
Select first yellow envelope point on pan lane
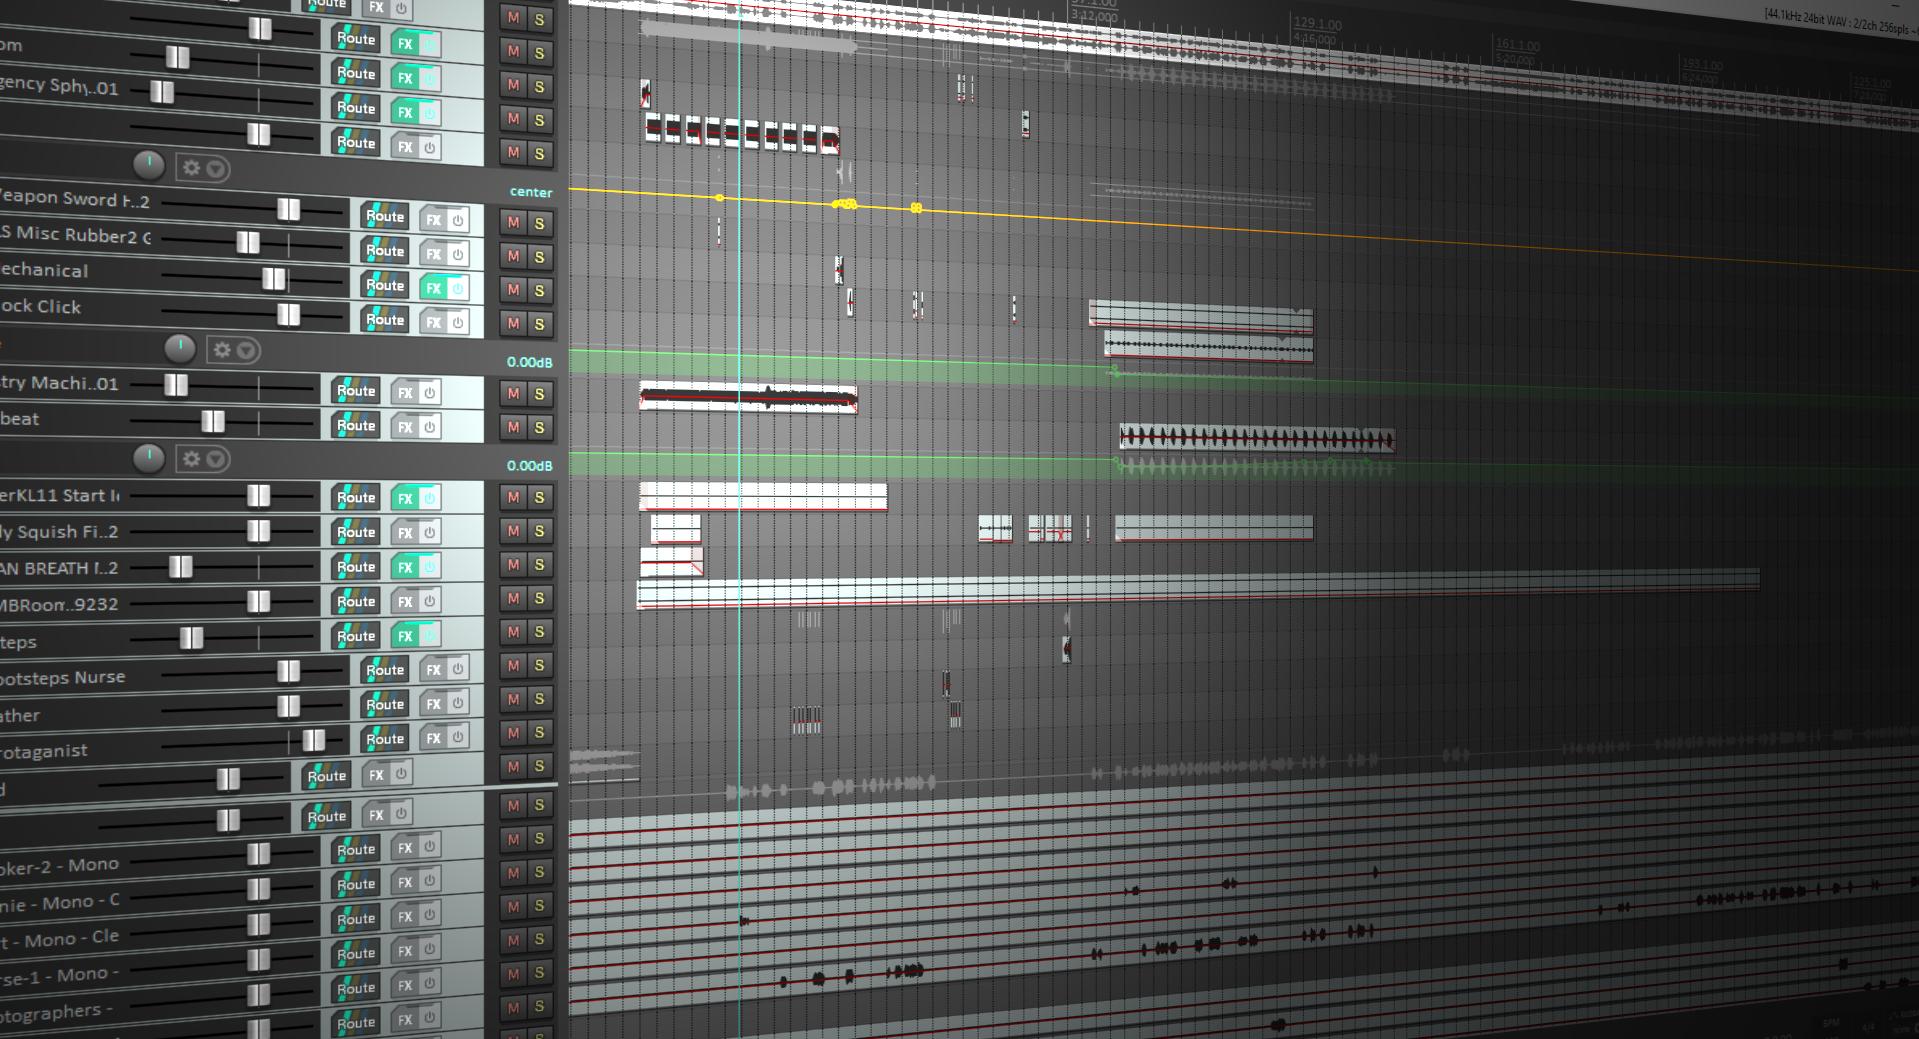[719, 198]
